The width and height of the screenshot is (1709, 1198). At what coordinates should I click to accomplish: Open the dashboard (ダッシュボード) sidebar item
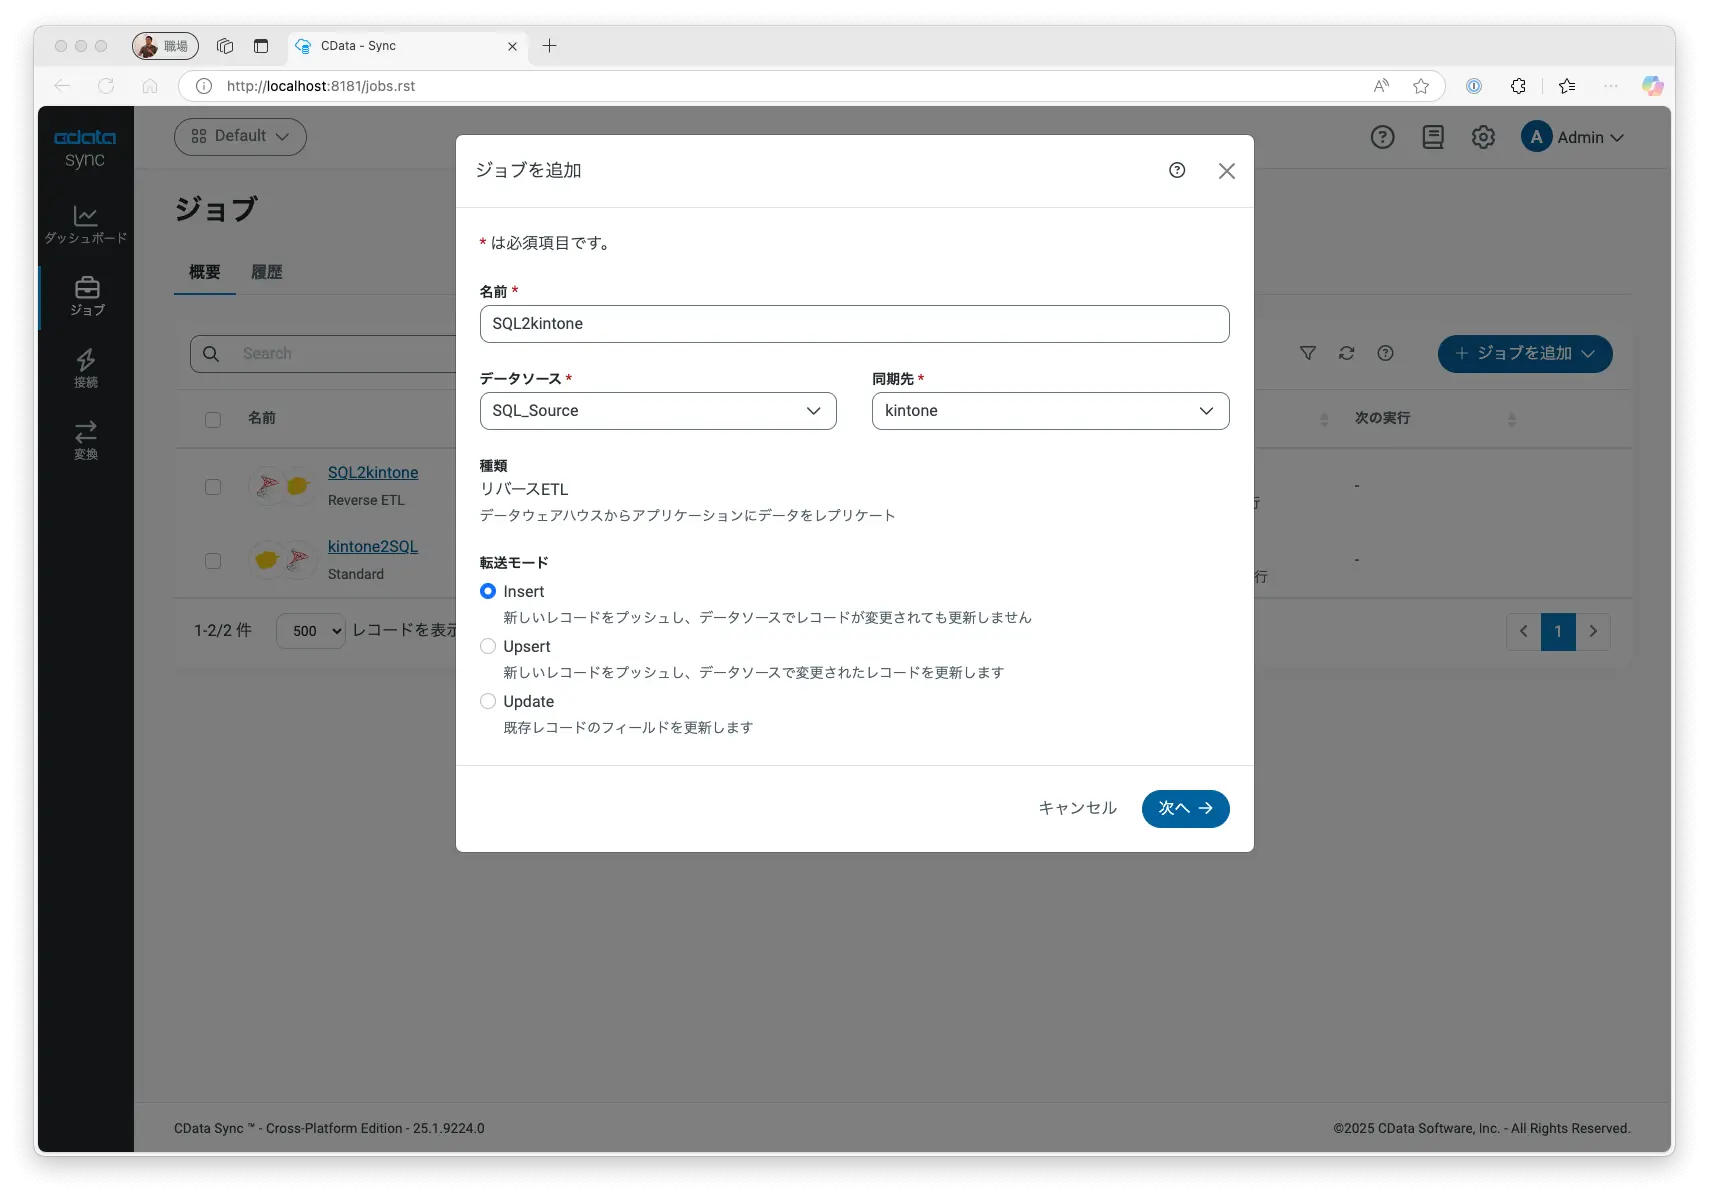point(85,225)
